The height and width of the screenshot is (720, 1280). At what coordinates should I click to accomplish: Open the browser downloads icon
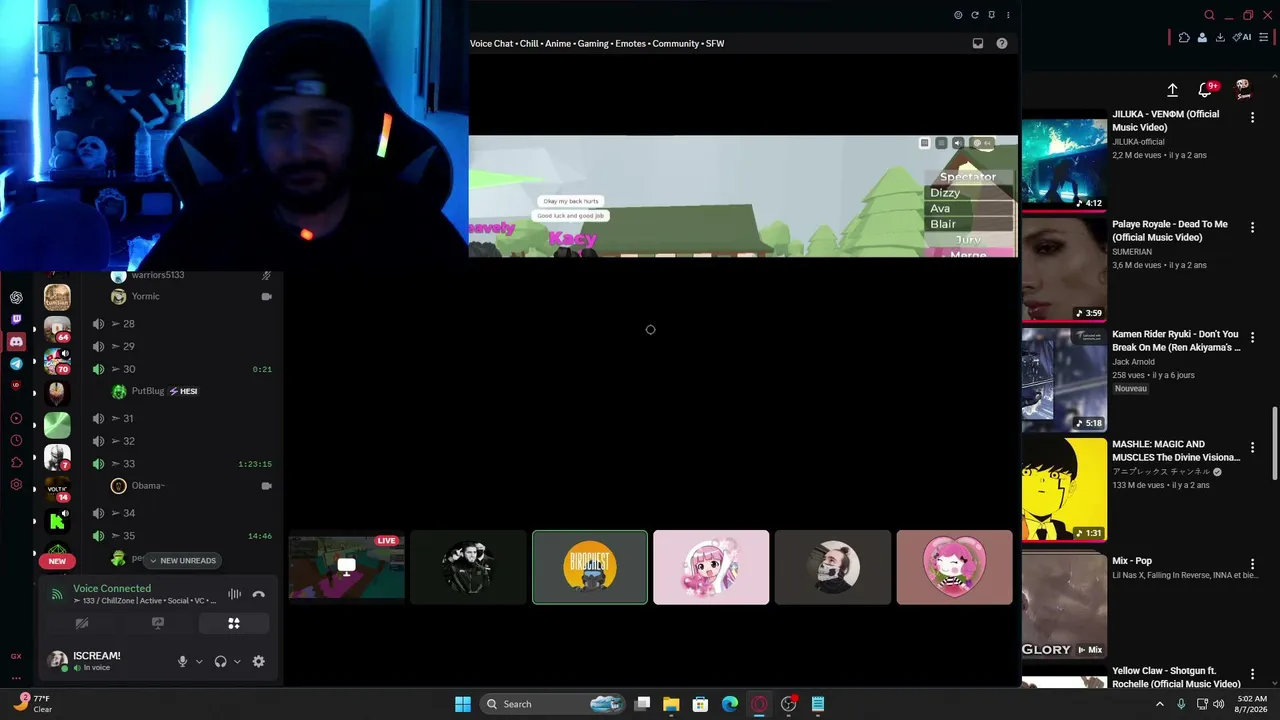click(1220, 37)
